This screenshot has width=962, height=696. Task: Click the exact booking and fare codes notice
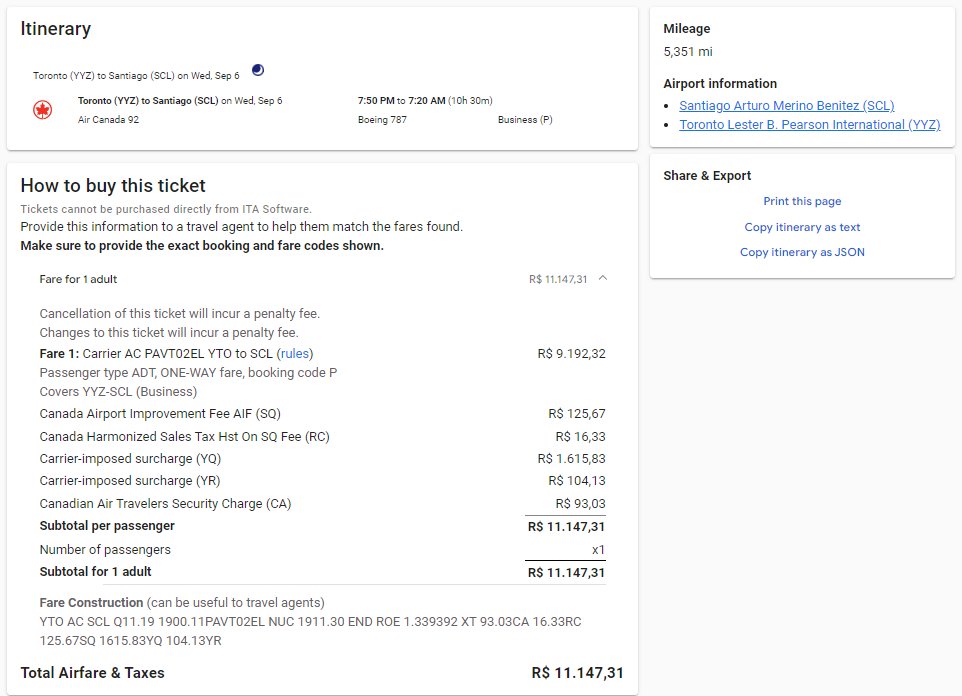(202, 246)
